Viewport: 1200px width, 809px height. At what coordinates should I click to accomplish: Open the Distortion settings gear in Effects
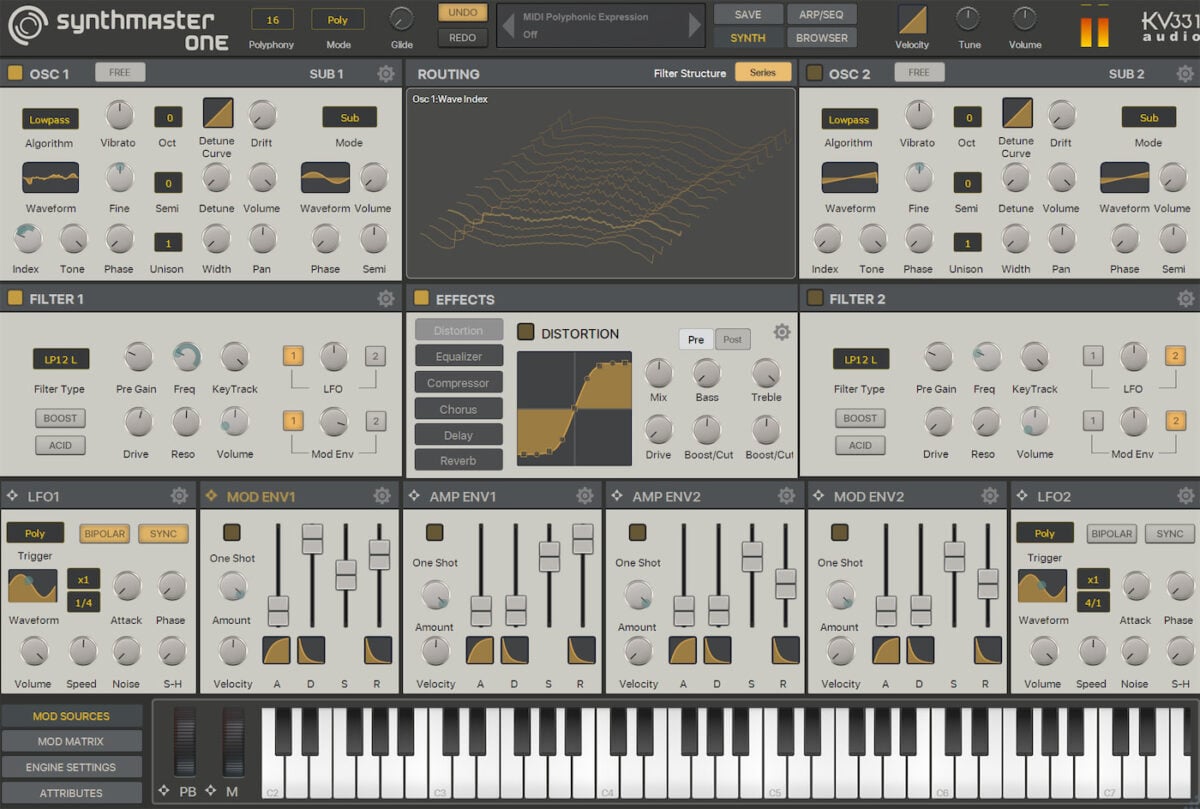click(782, 332)
